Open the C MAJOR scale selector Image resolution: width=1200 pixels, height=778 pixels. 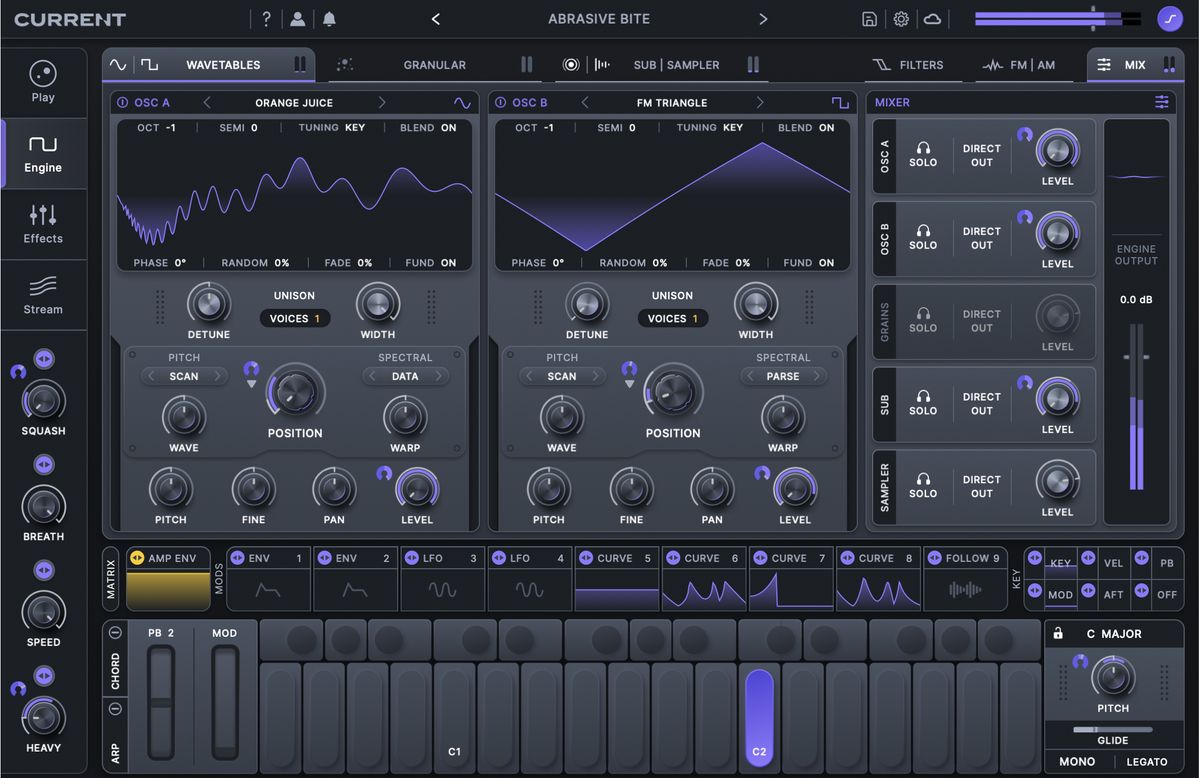click(x=1113, y=633)
